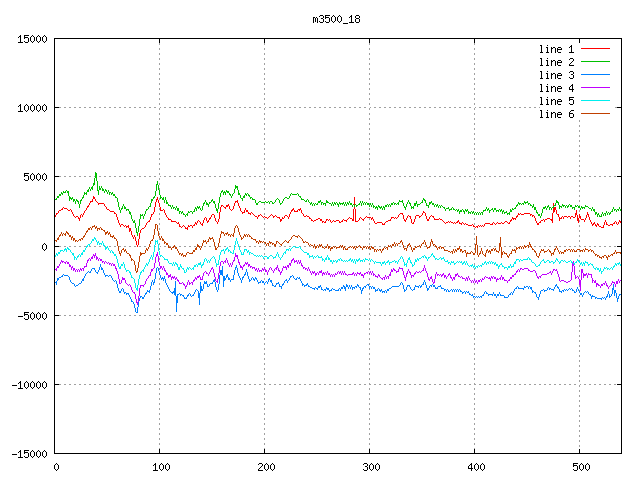Screen dimensions: 640x480
Task: Select the 'line 1' legend label
Action: [x=556, y=49]
